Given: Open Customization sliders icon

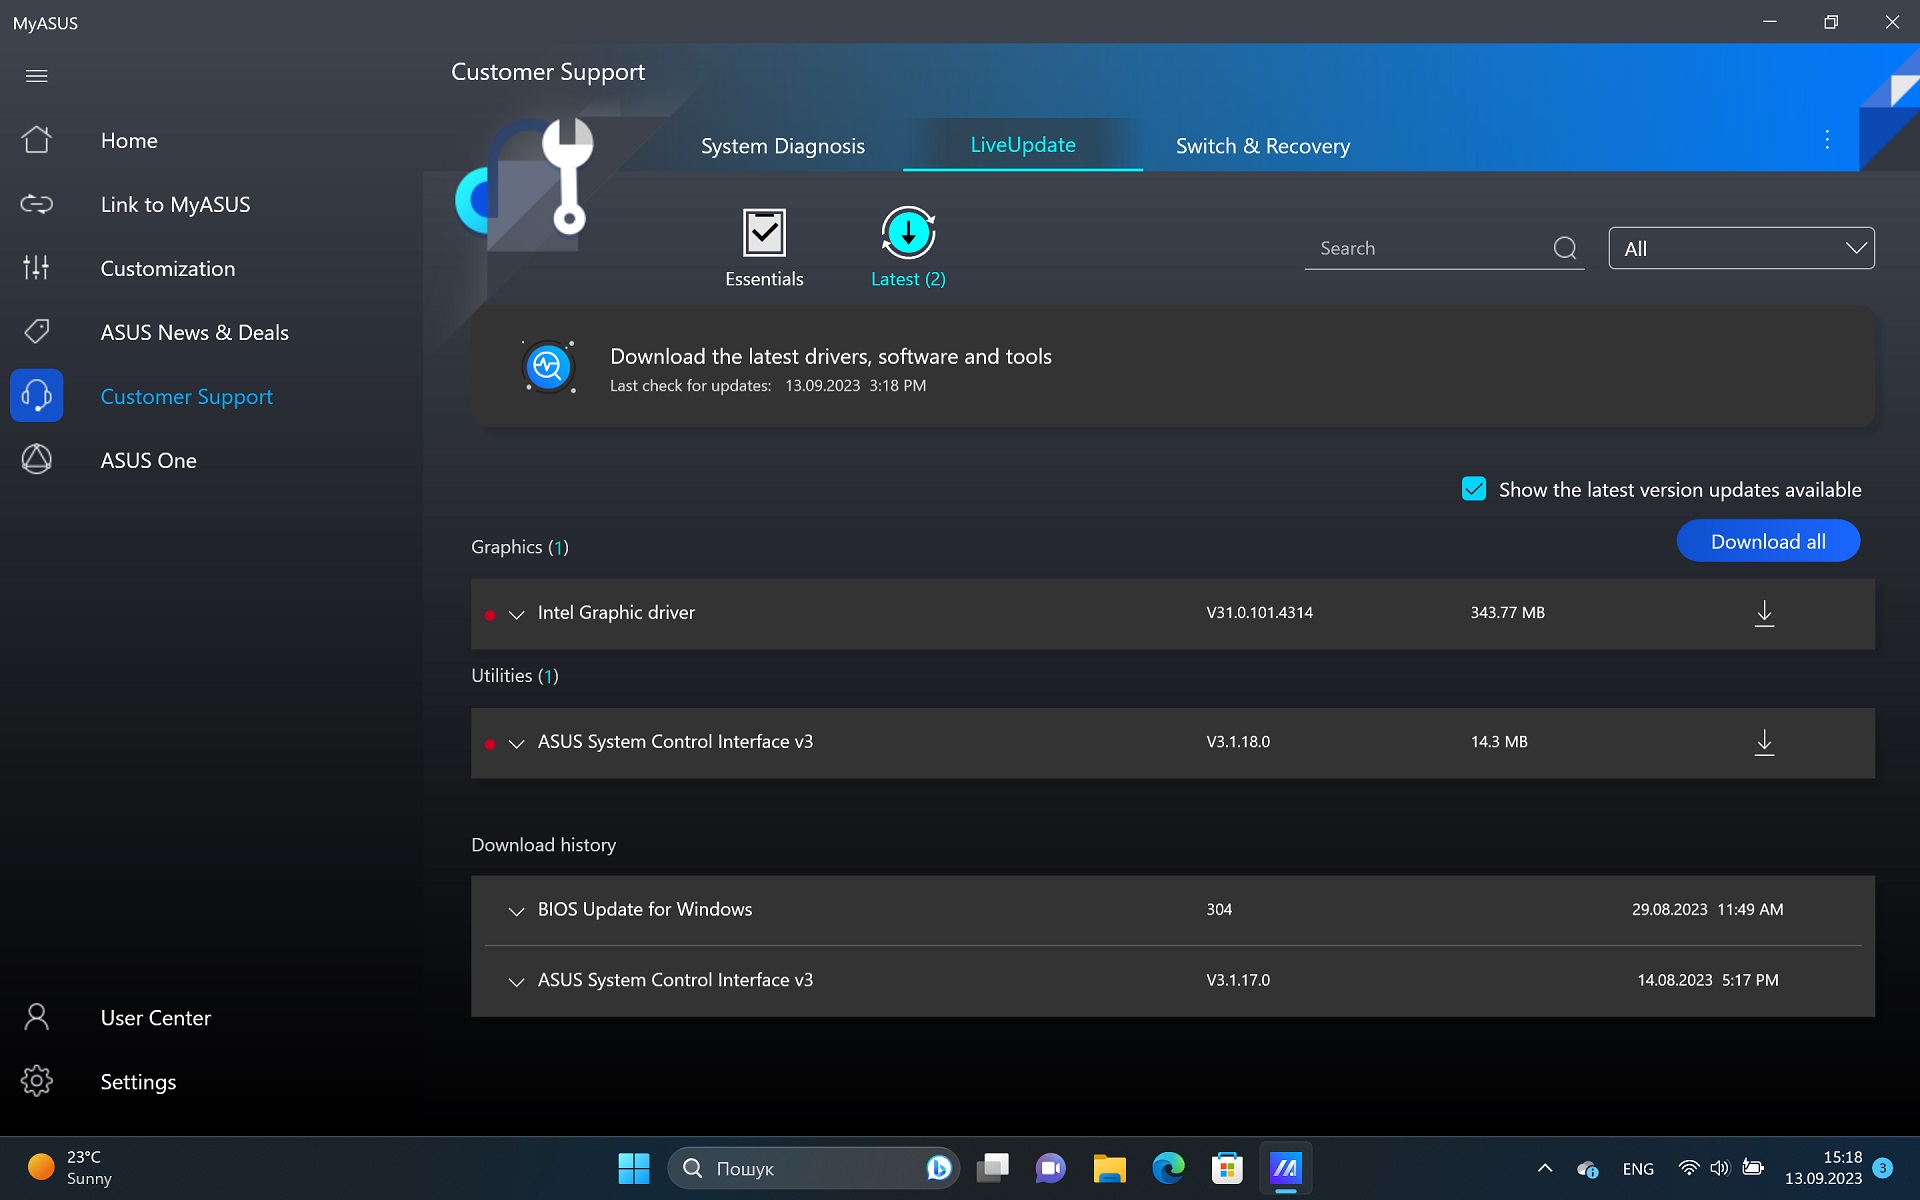Looking at the screenshot, I should (x=37, y=268).
